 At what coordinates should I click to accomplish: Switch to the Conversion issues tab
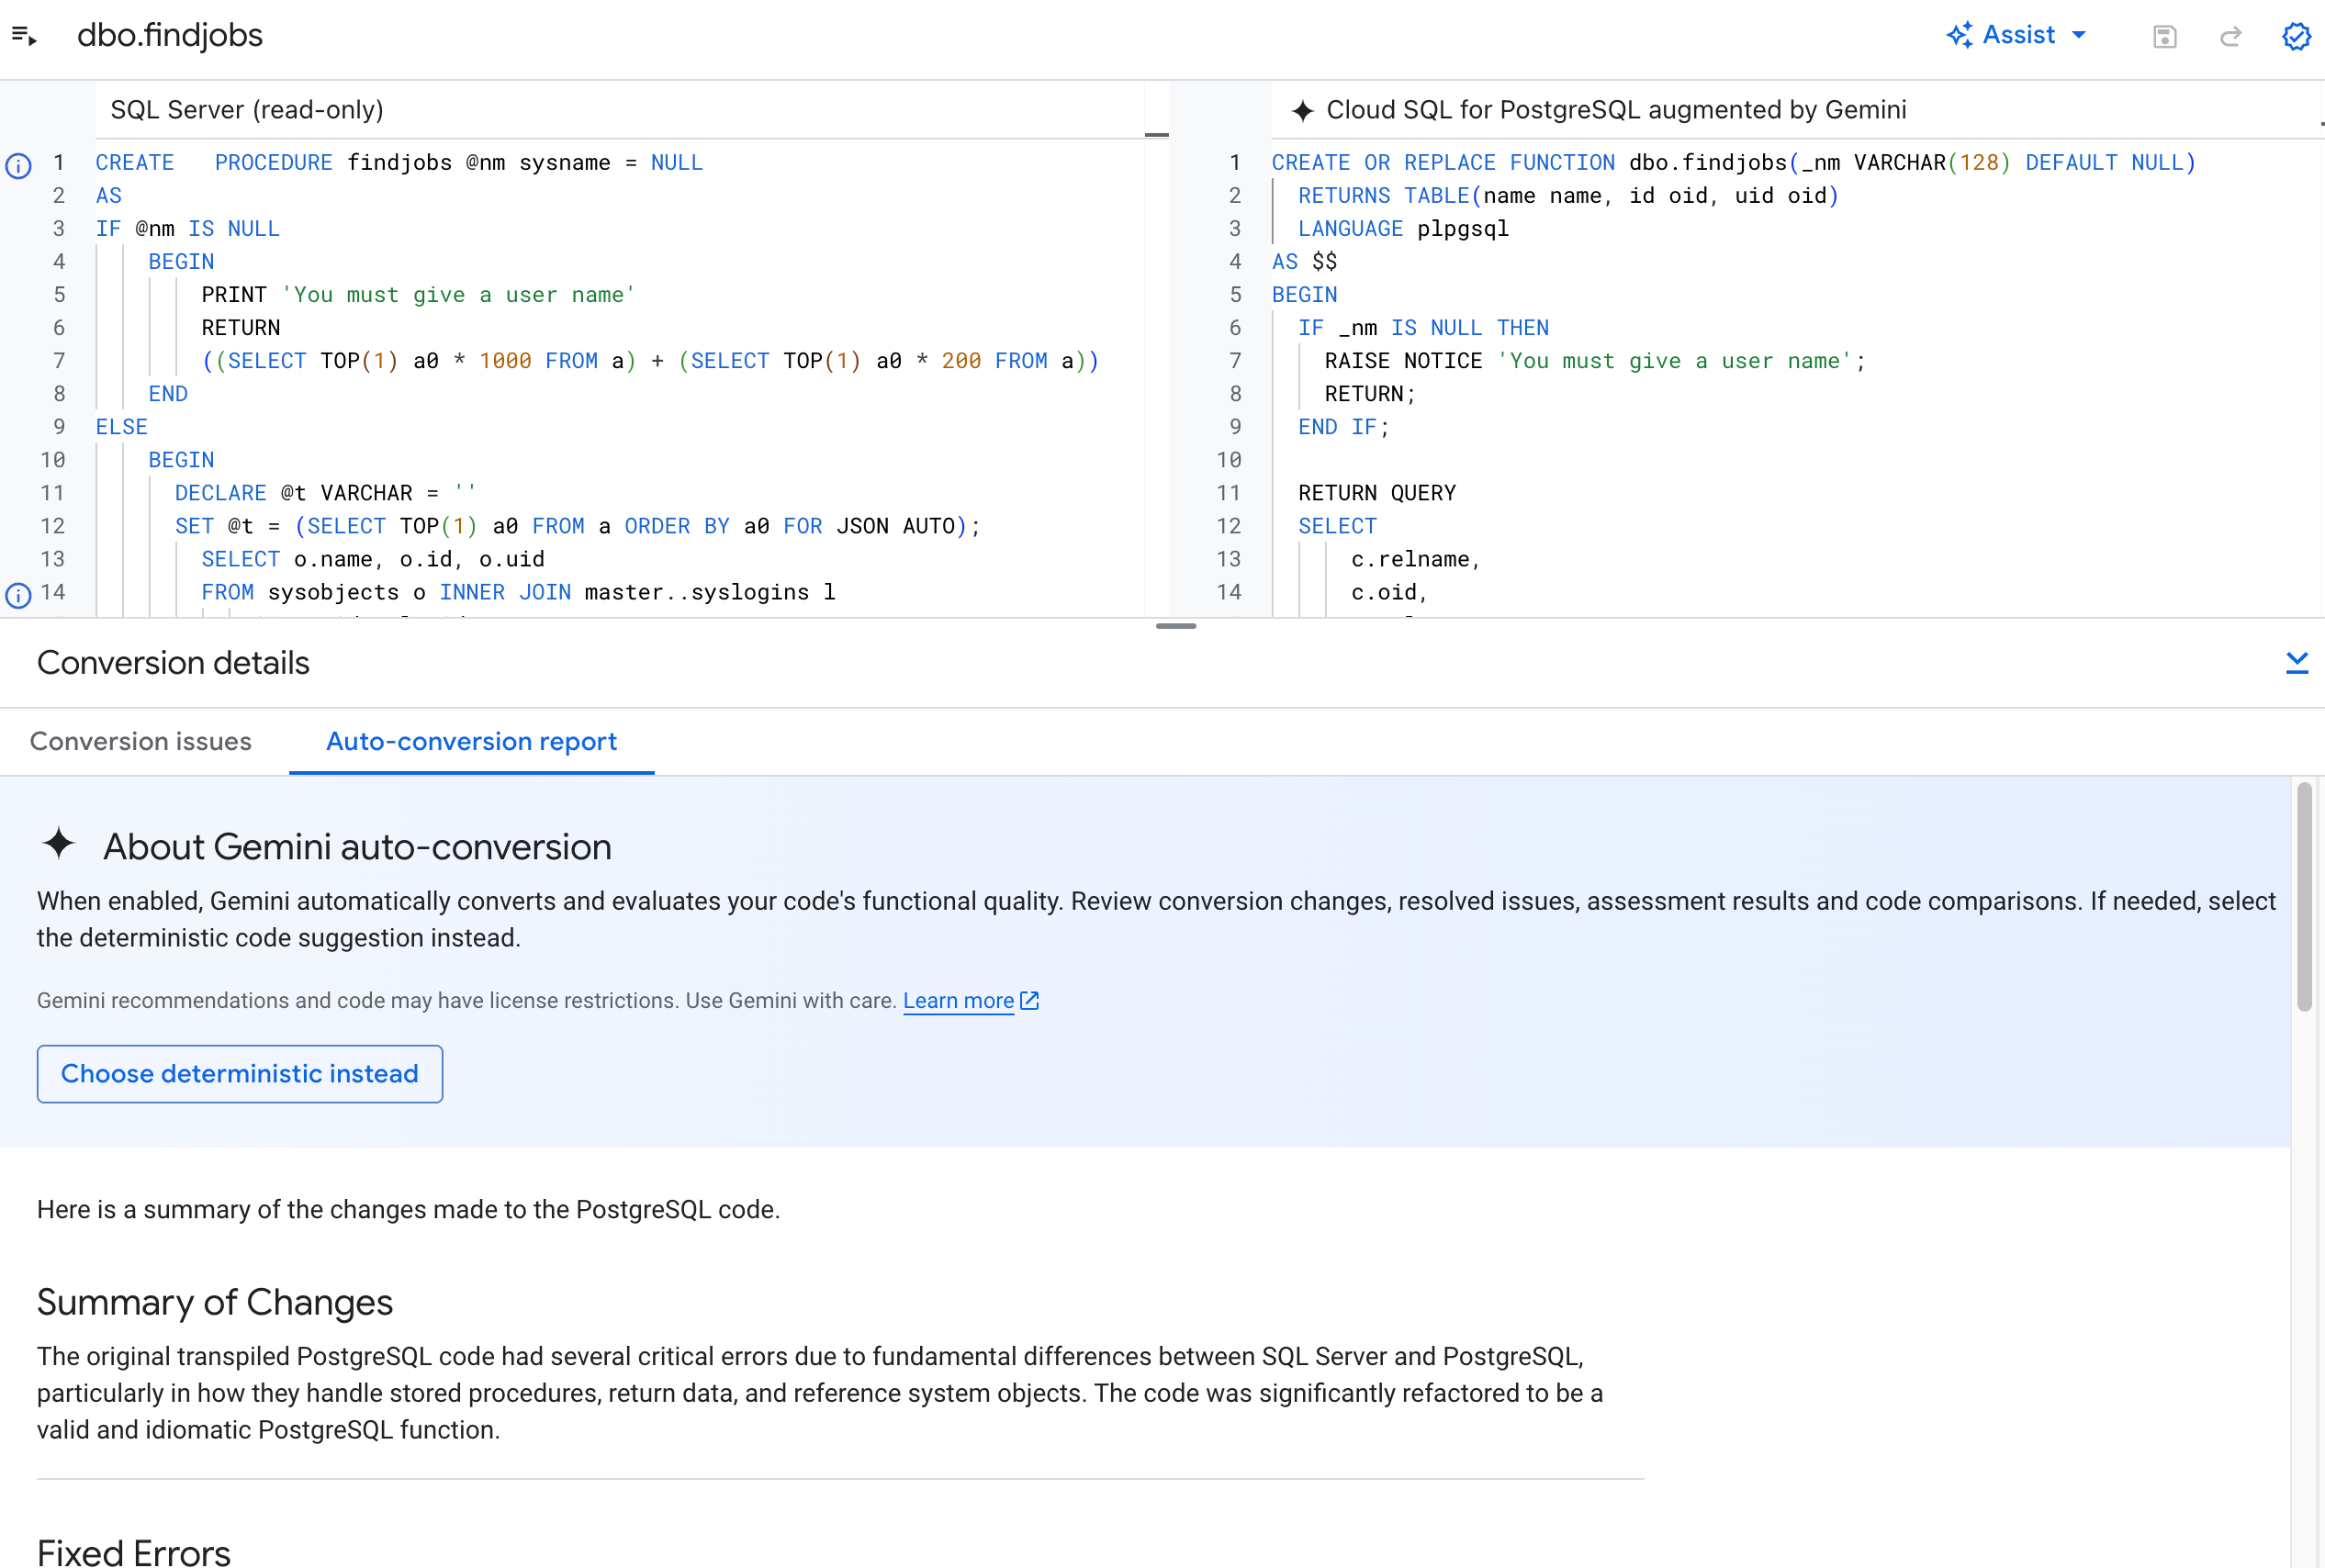click(141, 741)
